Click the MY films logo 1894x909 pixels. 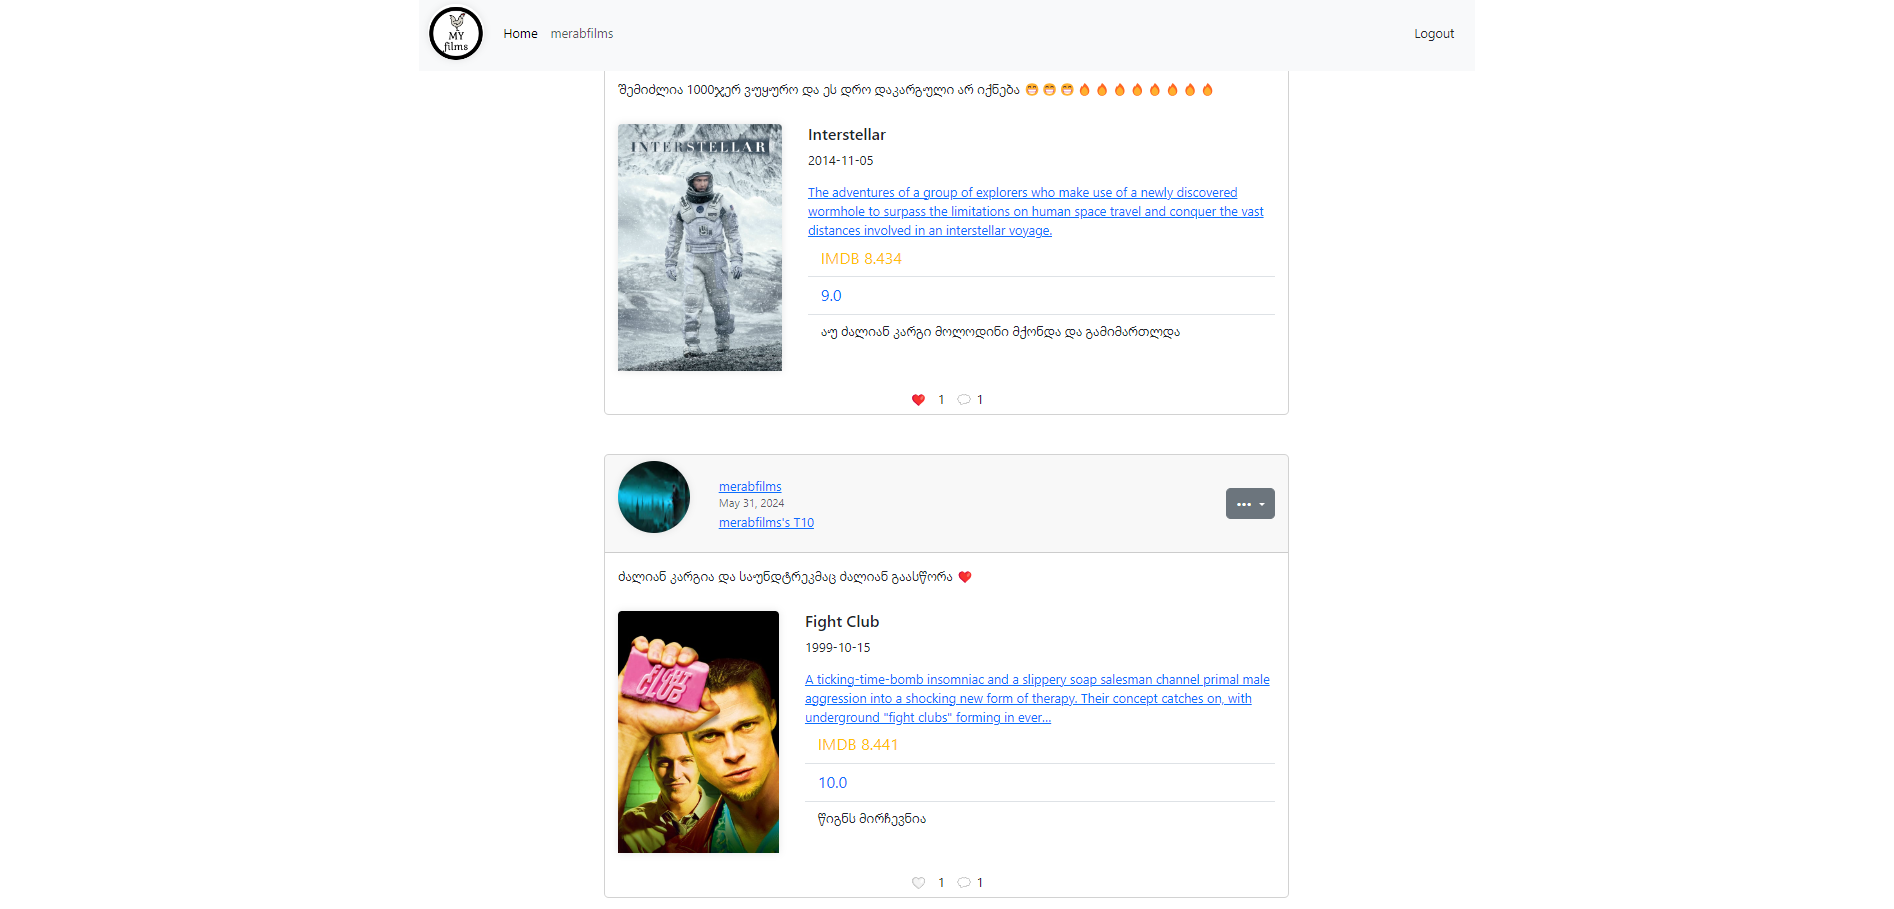point(456,34)
